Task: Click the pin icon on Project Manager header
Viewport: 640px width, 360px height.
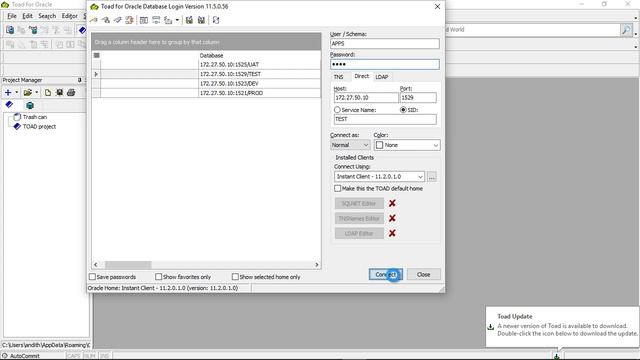Action: click(x=80, y=80)
